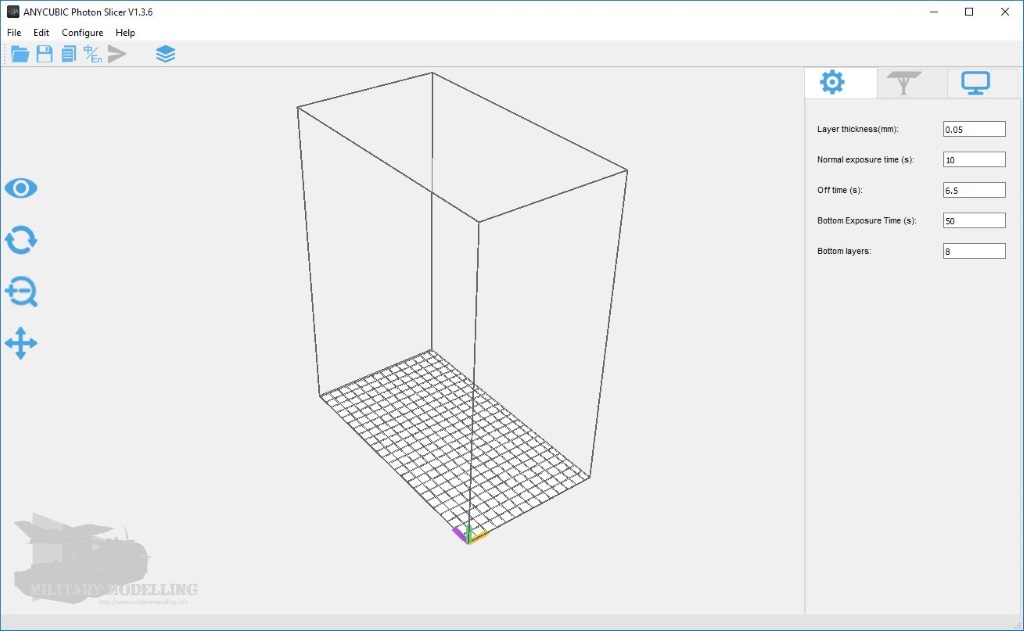Image resolution: width=1024 pixels, height=631 pixels.
Task: Click the 'Off time (s):' label
Action: pos(839,190)
